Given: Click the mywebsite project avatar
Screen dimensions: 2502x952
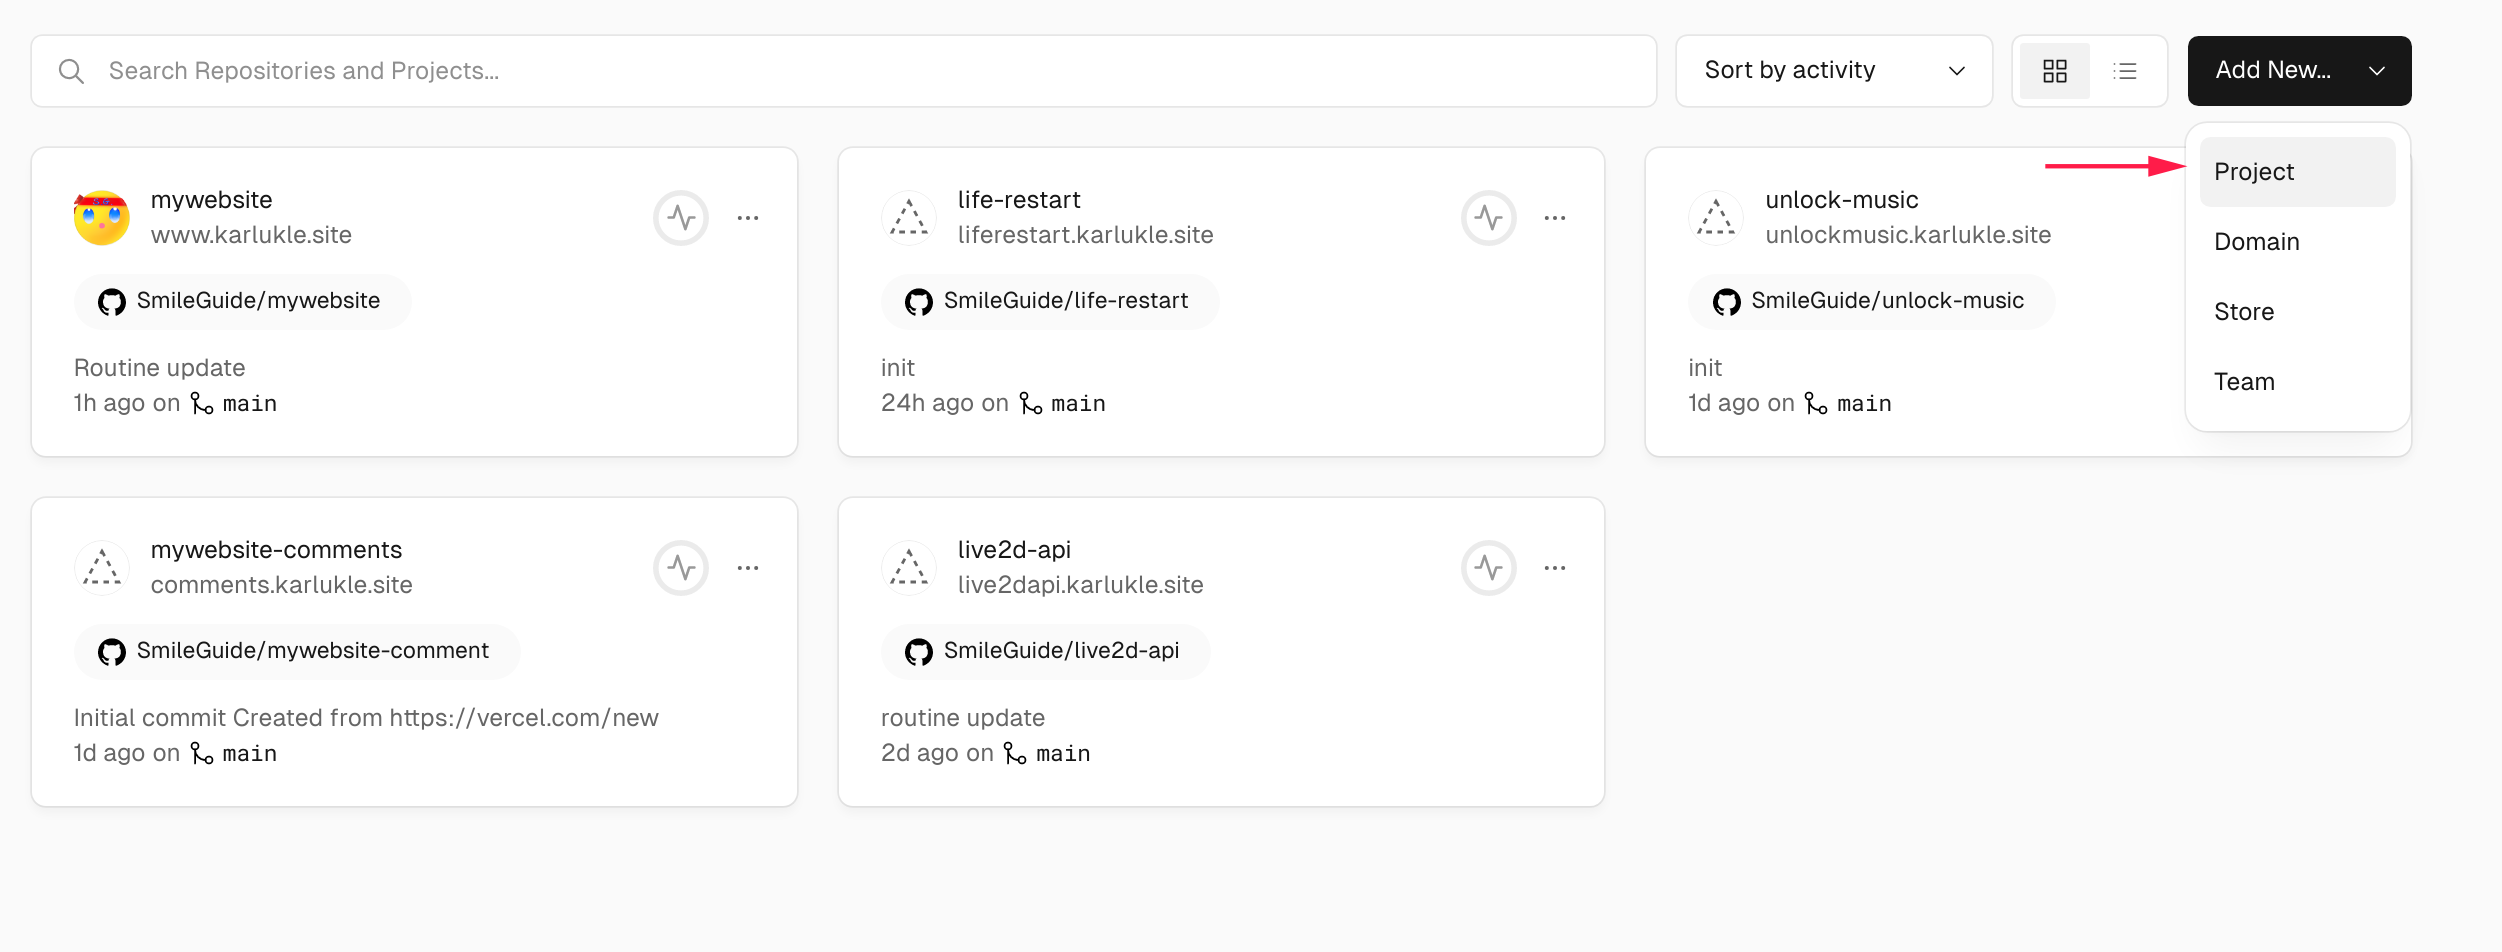Looking at the screenshot, I should coord(102,218).
